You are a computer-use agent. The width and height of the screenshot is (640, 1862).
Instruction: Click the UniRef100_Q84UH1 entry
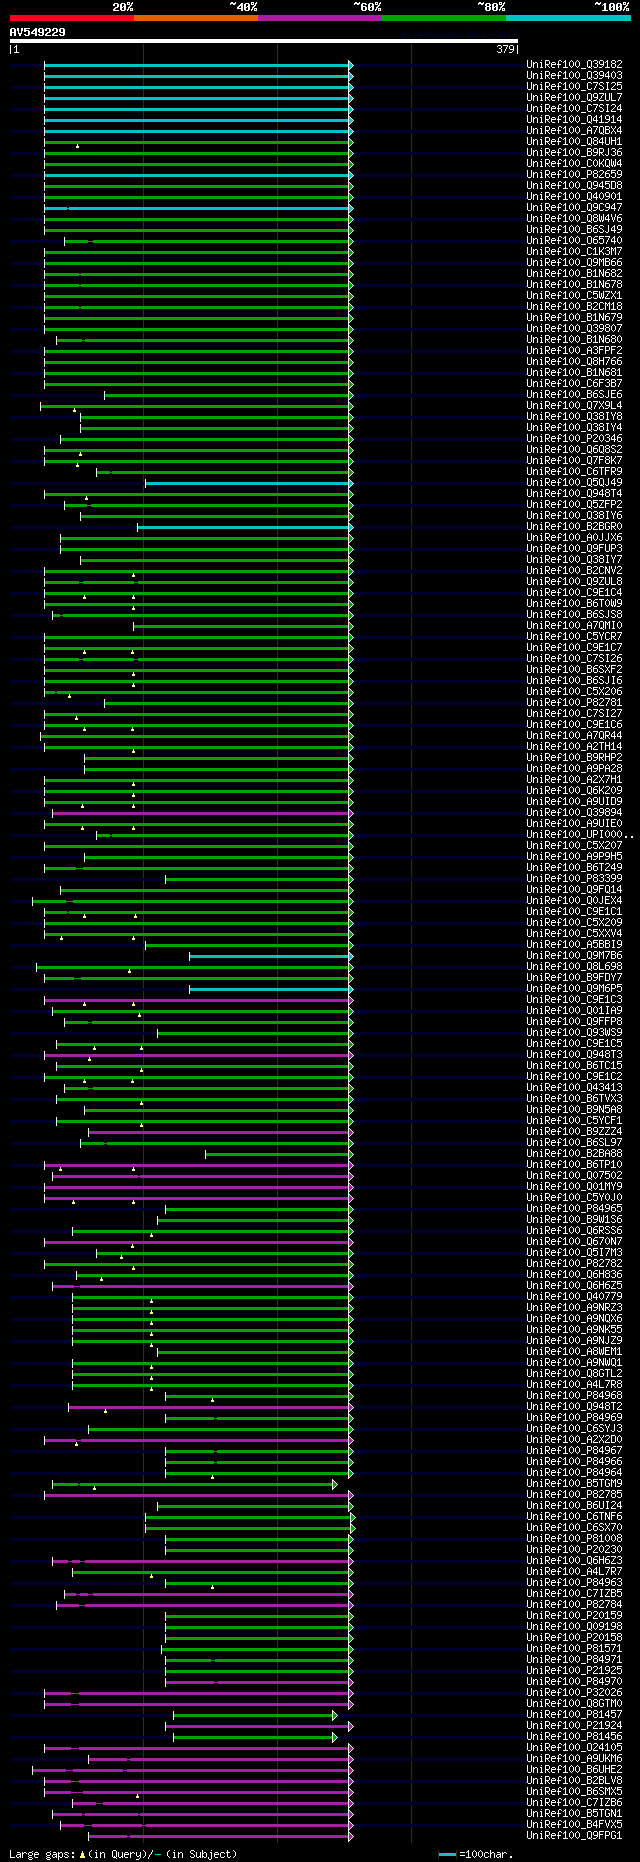pyautogui.click(x=574, y=142)
